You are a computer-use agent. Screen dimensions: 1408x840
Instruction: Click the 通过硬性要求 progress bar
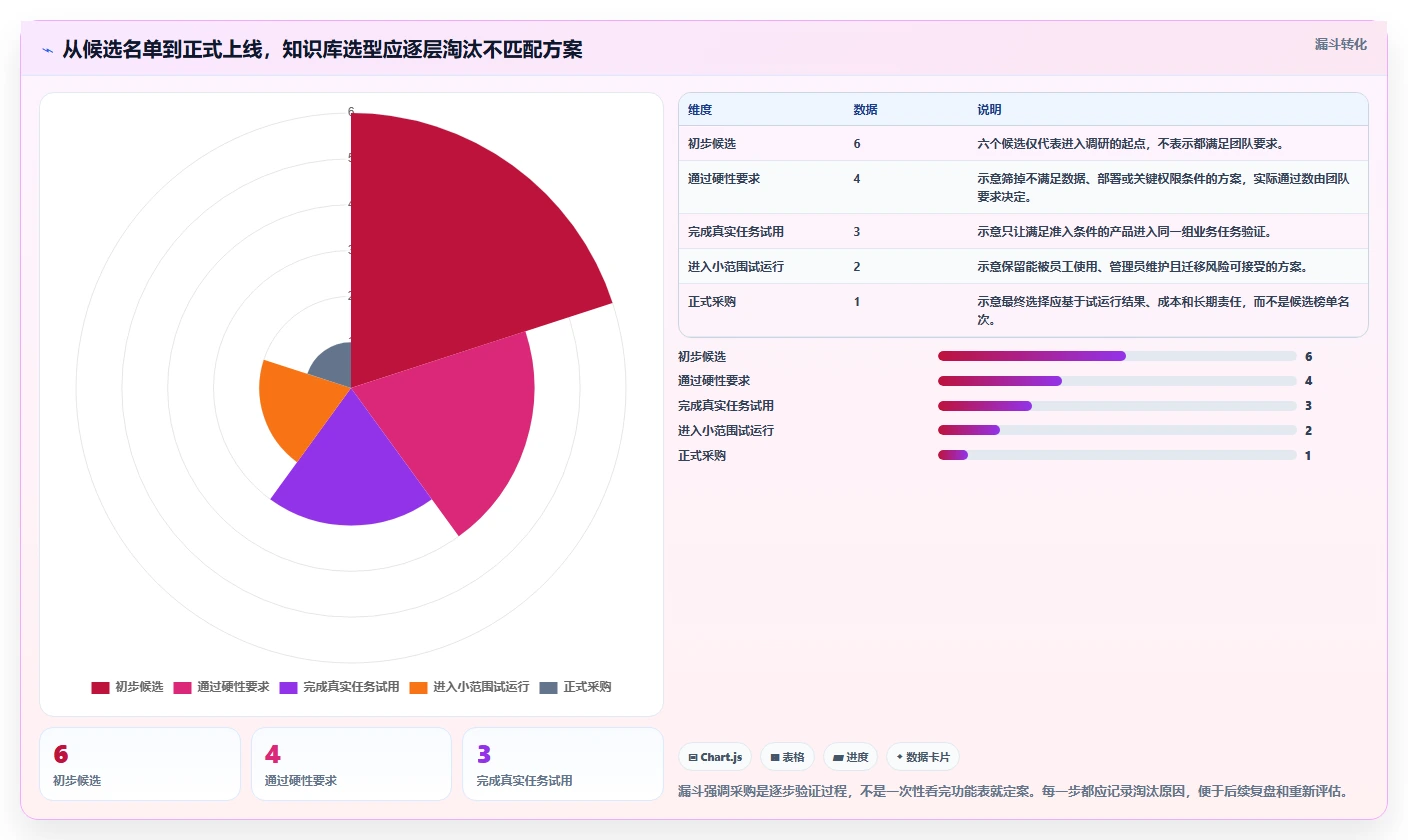click(1117, 381)
